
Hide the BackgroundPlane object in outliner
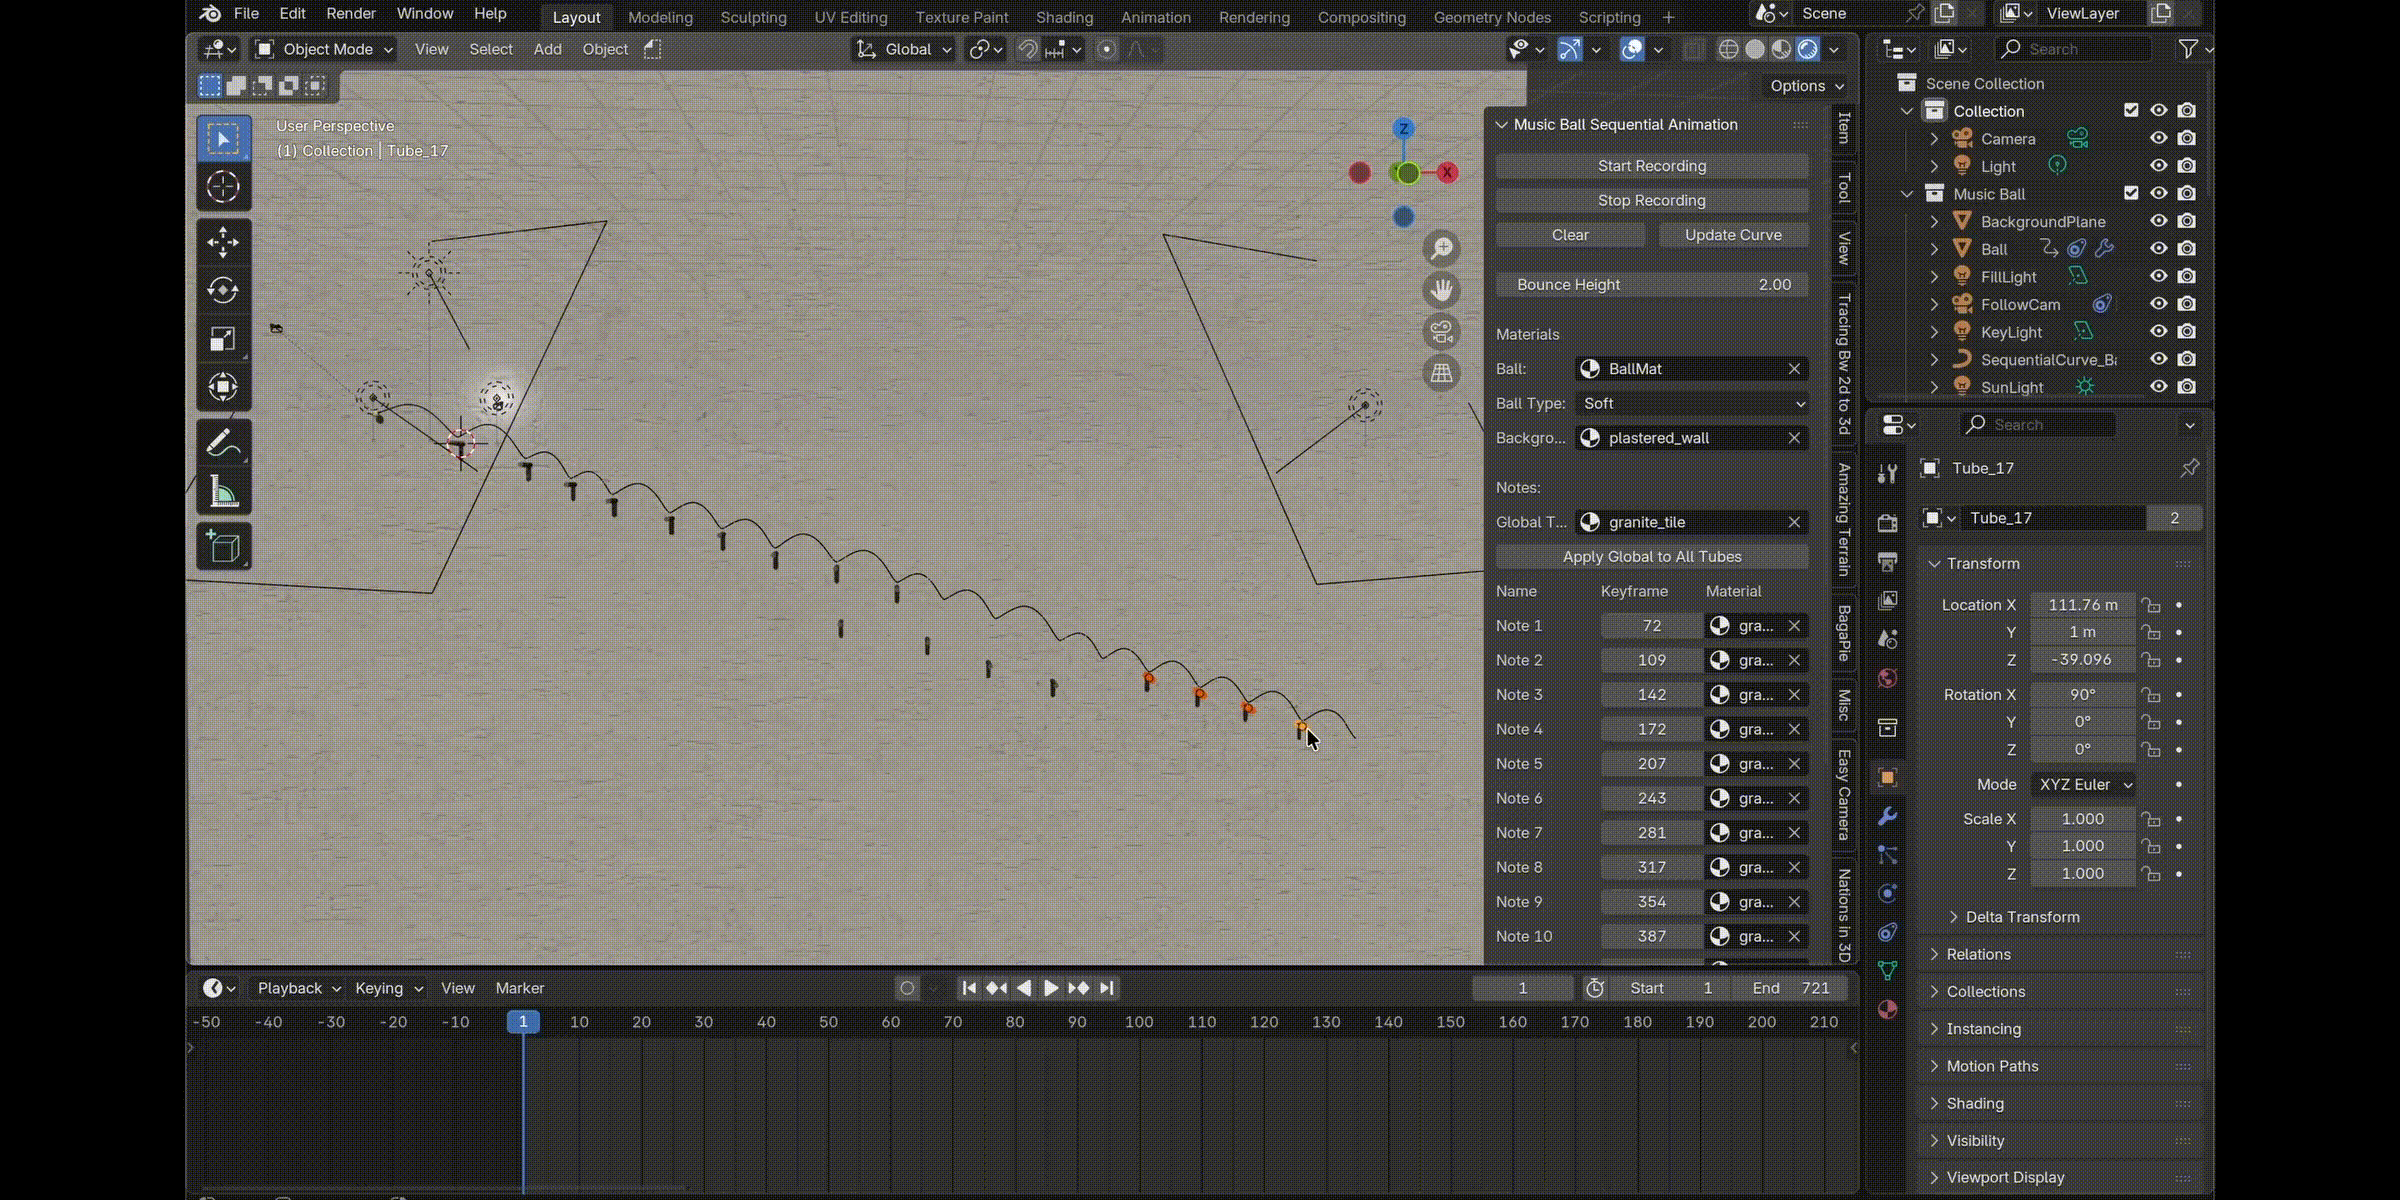(x=2159, y=221)
